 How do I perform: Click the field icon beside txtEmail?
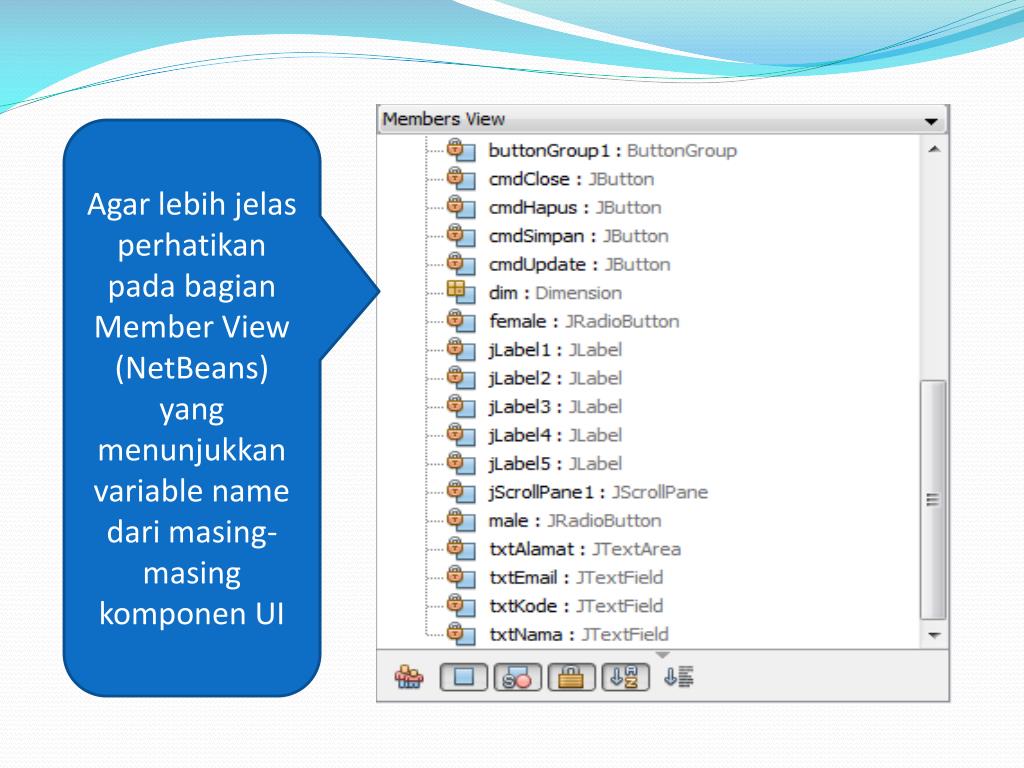point(461,577)
